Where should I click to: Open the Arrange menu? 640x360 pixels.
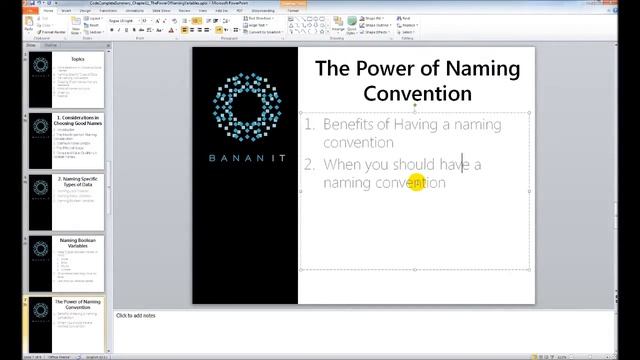[x=338, y=24]
